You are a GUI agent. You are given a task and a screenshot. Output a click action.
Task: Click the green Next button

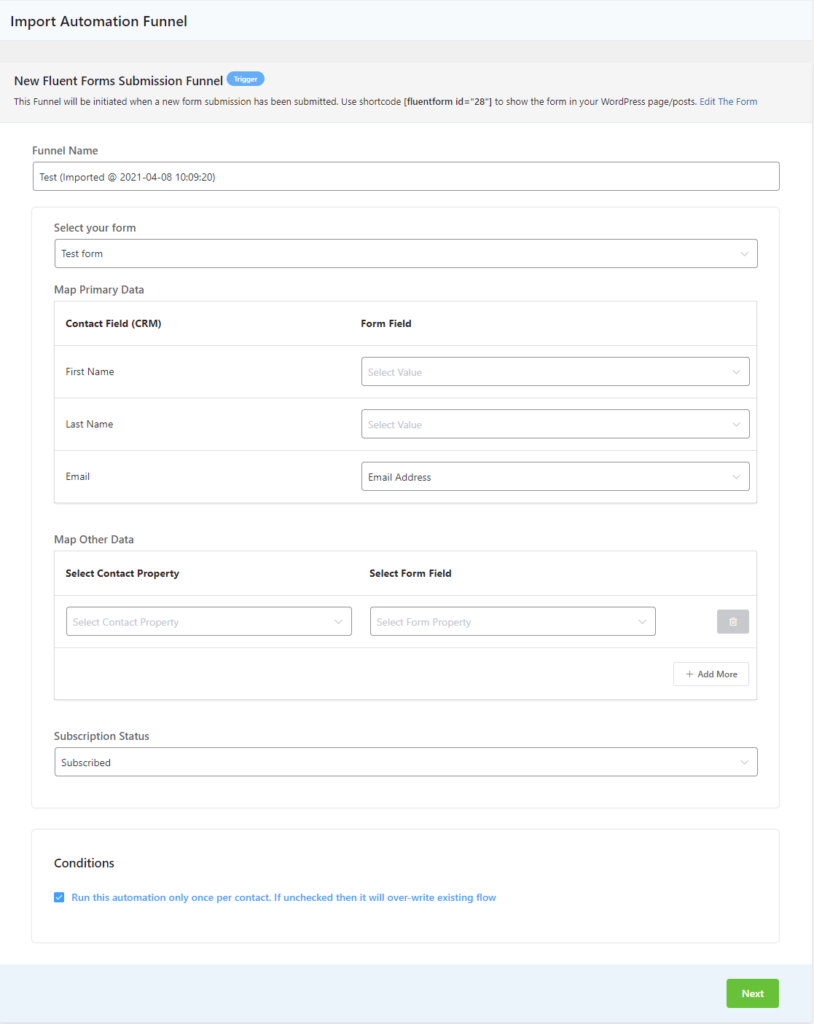[x=753, y=993]
